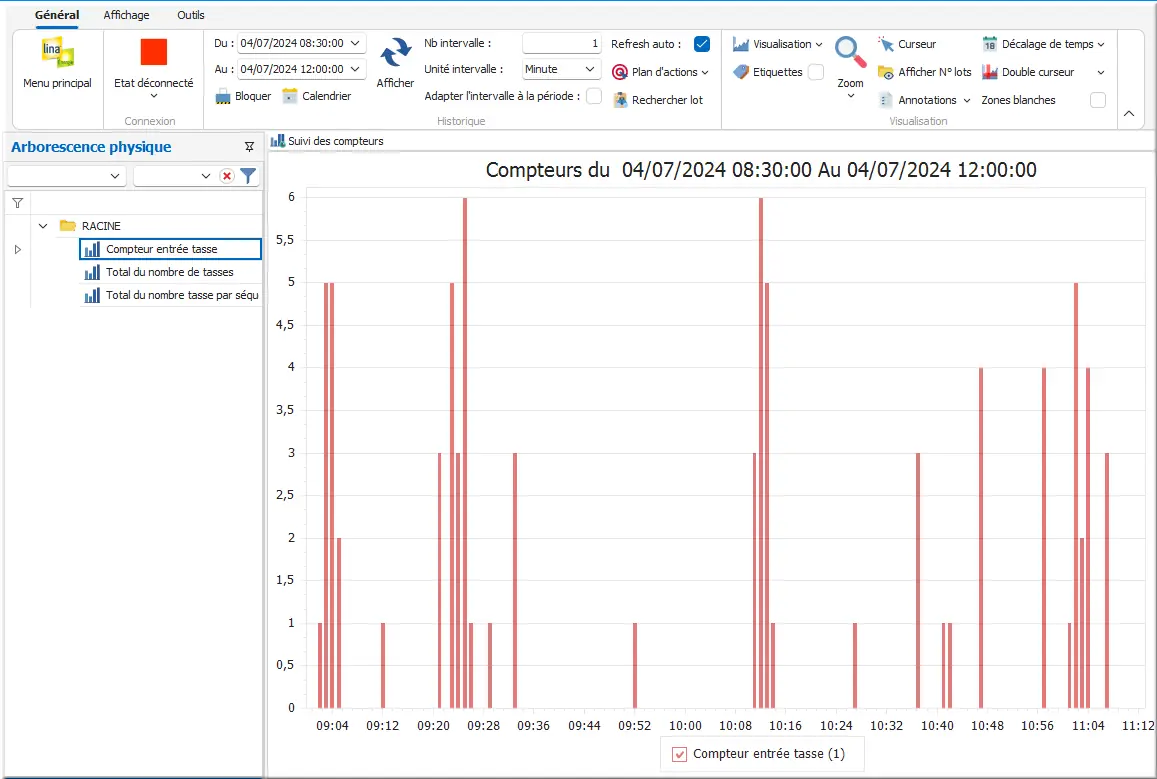This screenshot has width=1157, height=779.
Task: Open the Décalage de temps dropdown arrow
Action: pos(1101,44)
